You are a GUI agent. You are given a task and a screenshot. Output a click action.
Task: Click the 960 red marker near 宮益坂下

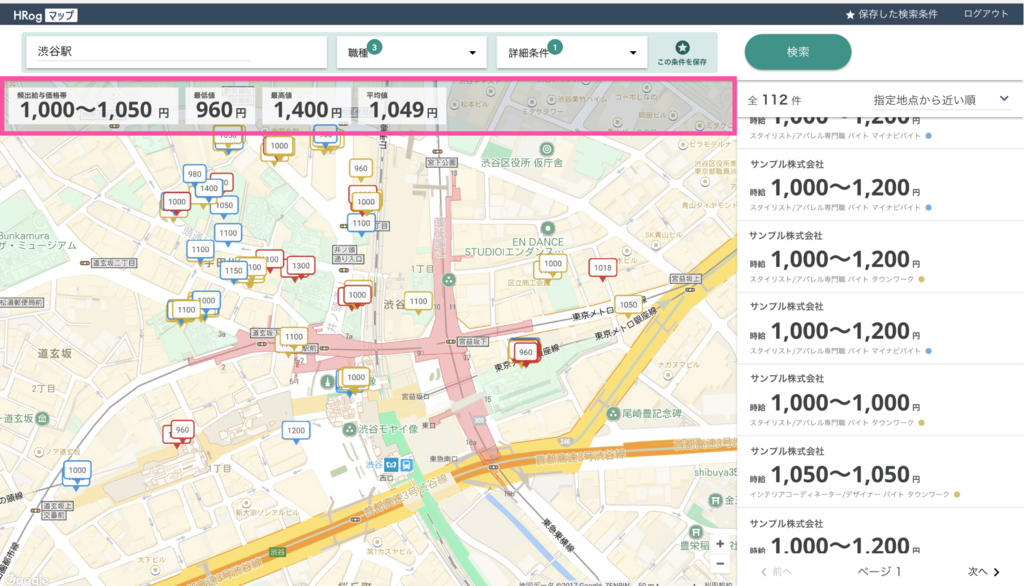[x=526, y=353]
